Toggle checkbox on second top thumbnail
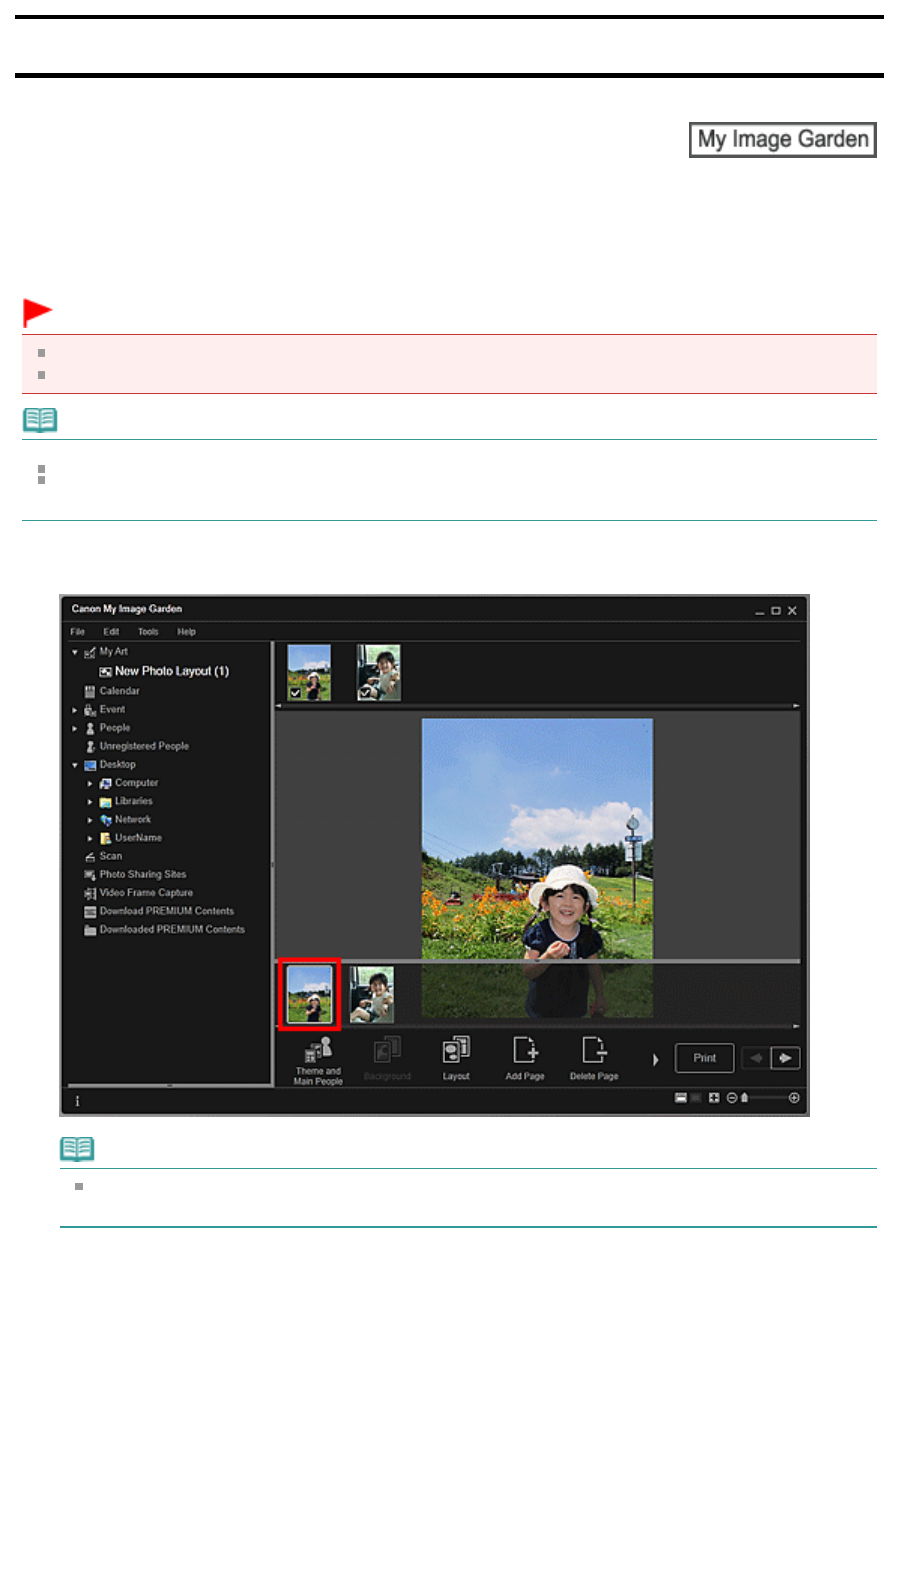 pos(364,692)
